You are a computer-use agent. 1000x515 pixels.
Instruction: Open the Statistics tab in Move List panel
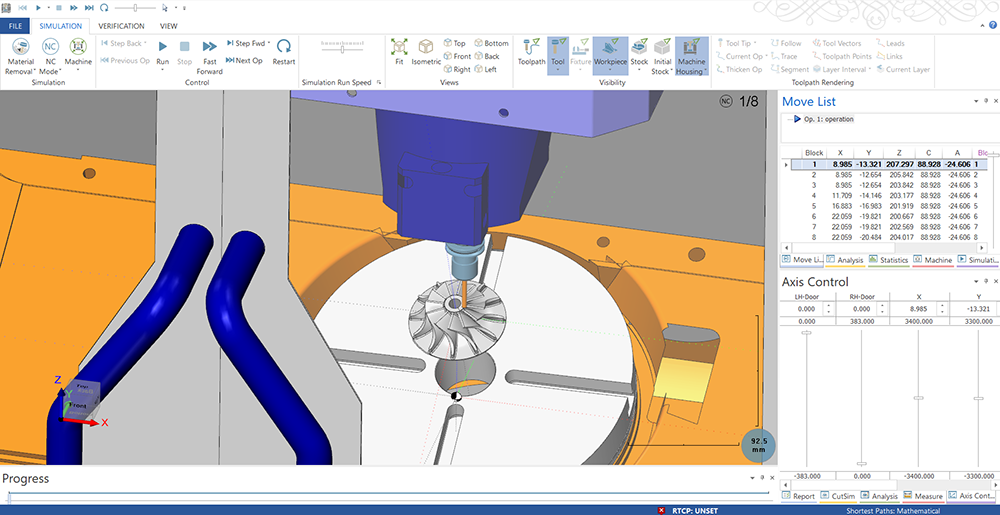[x=888, y=260]
